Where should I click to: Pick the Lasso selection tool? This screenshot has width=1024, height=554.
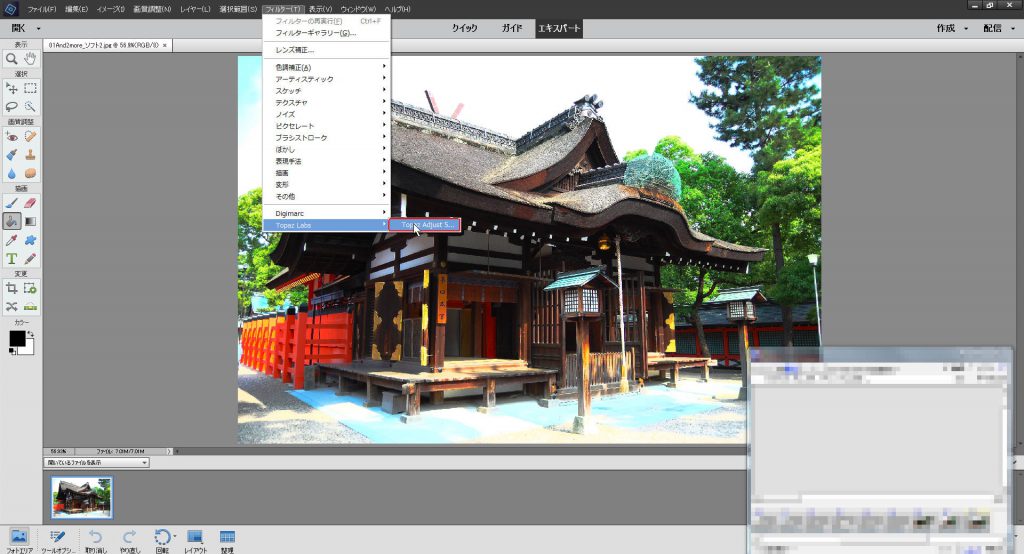tap(12, 105)
